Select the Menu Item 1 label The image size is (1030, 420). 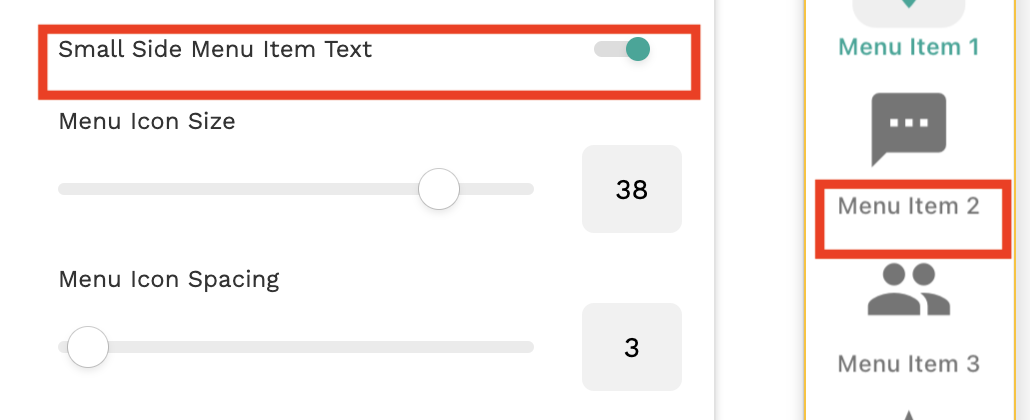coord(908,47)
